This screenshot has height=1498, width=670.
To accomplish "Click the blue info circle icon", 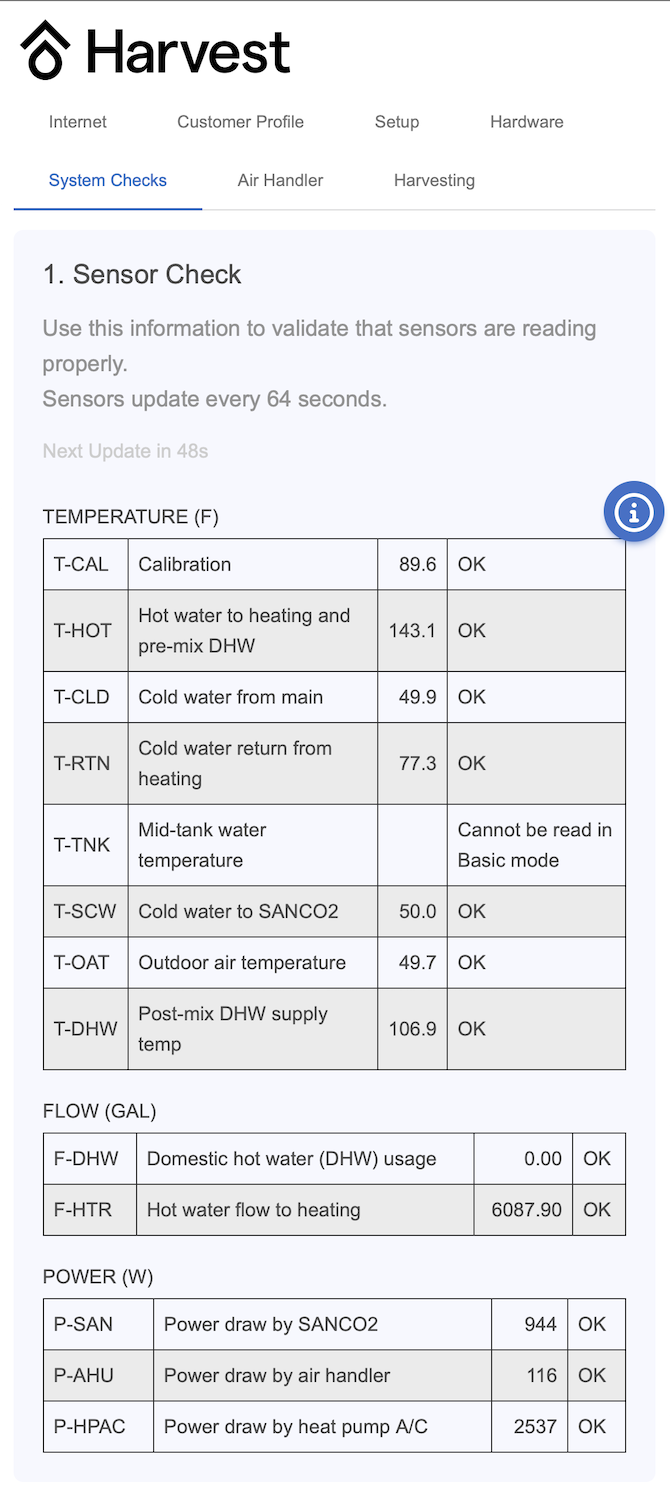I will [634, 512].
